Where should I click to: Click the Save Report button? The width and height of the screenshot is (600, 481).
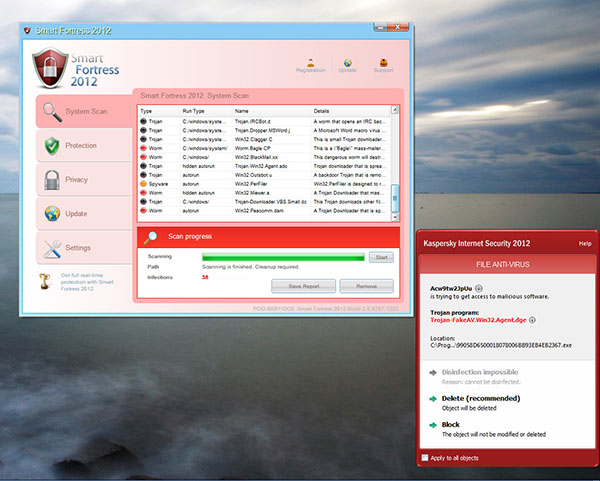(303, 286)
